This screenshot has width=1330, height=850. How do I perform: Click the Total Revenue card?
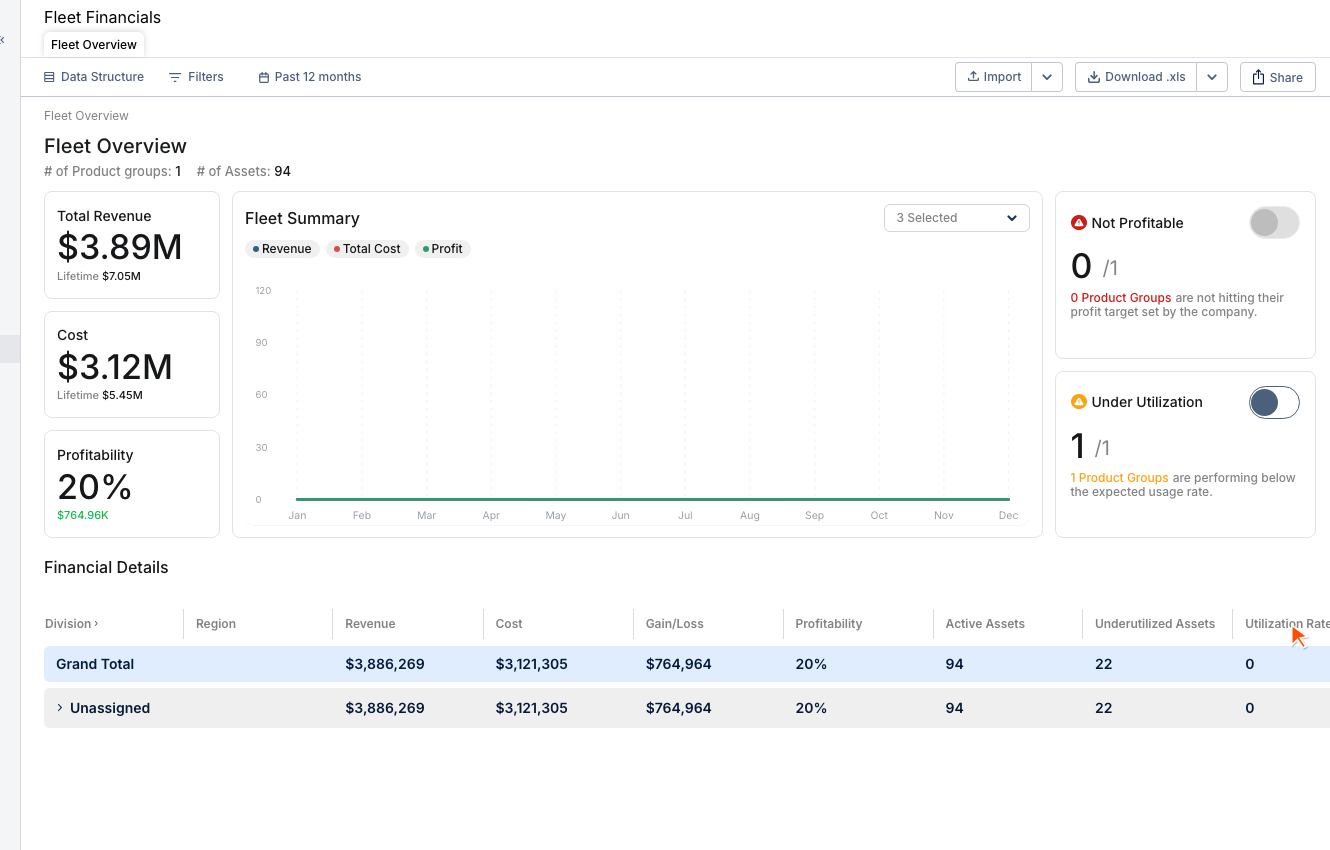point(132,245)
